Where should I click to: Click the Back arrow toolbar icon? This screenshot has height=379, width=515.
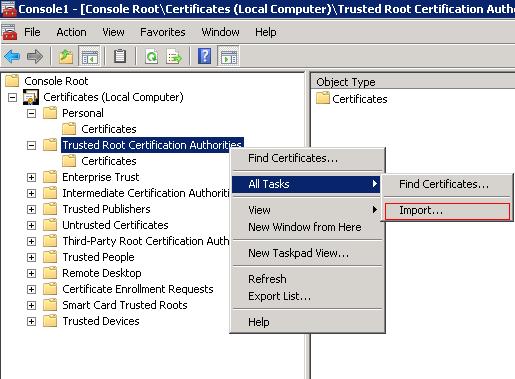point(12,56)
